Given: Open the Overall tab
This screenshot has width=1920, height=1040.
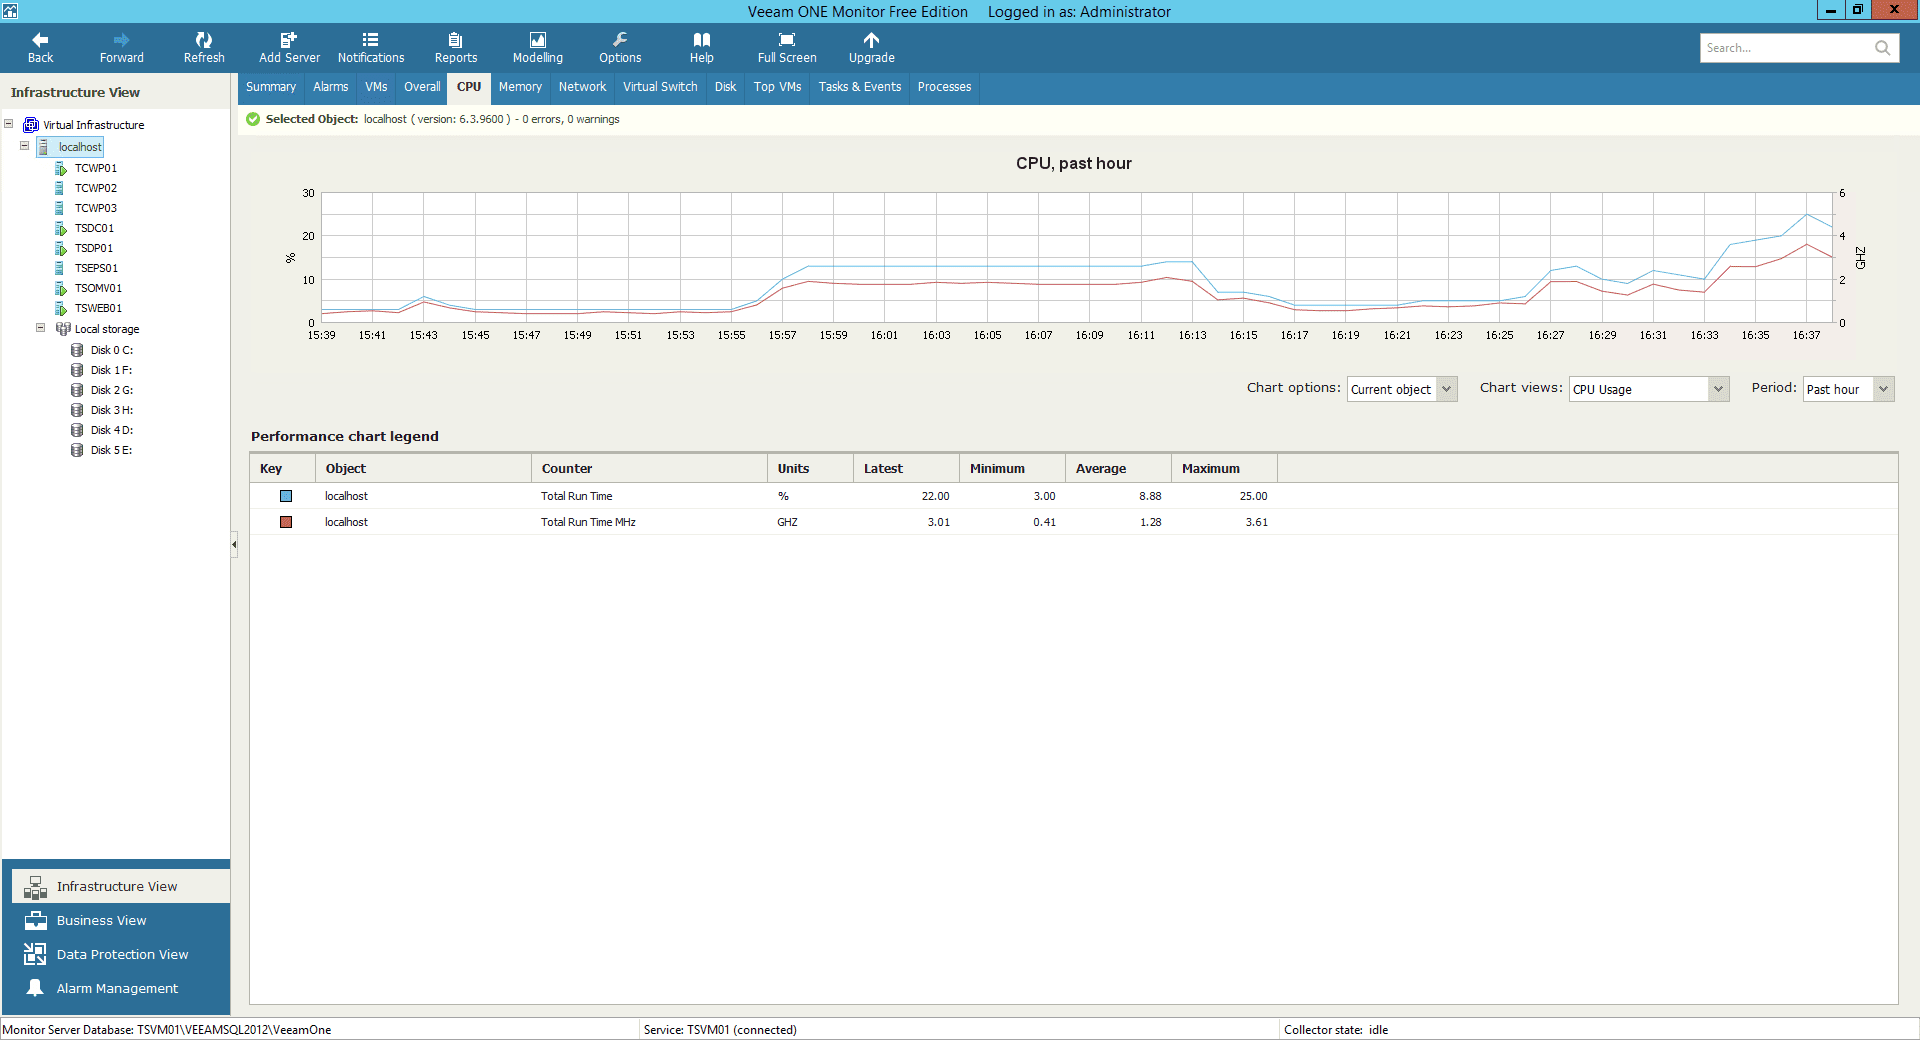Looking at the screenshot, I should click(422, 87).
